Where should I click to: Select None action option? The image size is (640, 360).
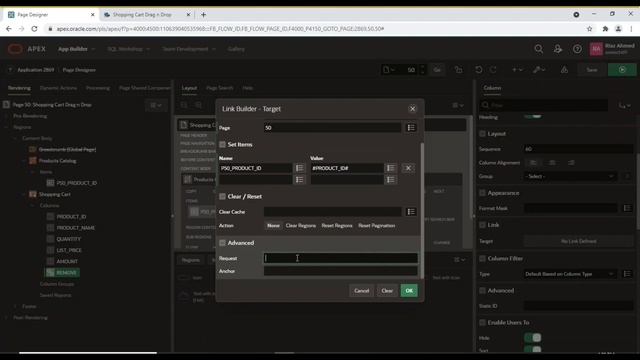[x=273, y=225]
